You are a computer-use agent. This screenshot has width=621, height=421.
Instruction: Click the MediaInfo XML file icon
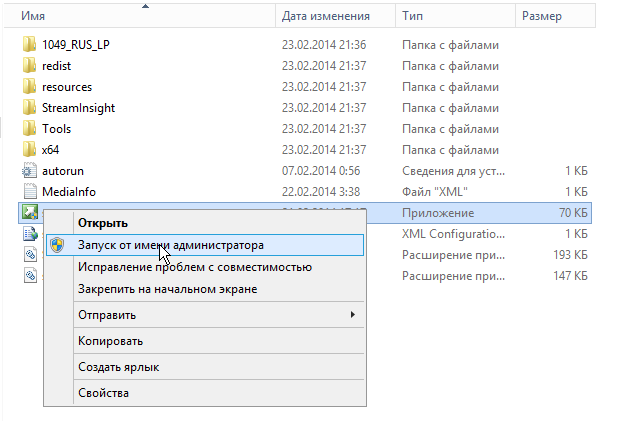coord(29,192)
